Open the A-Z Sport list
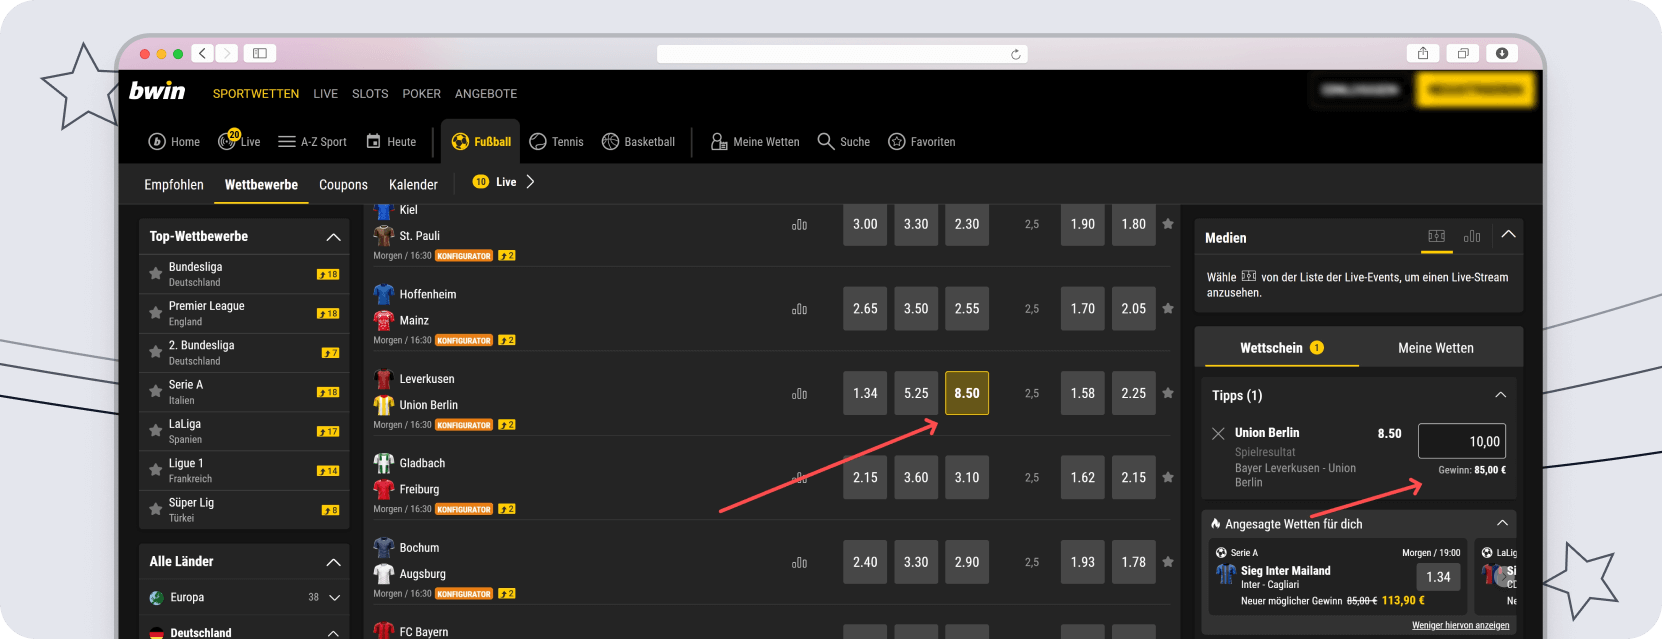Viewport: 1662px width, 639px height. tap(313, 142)
